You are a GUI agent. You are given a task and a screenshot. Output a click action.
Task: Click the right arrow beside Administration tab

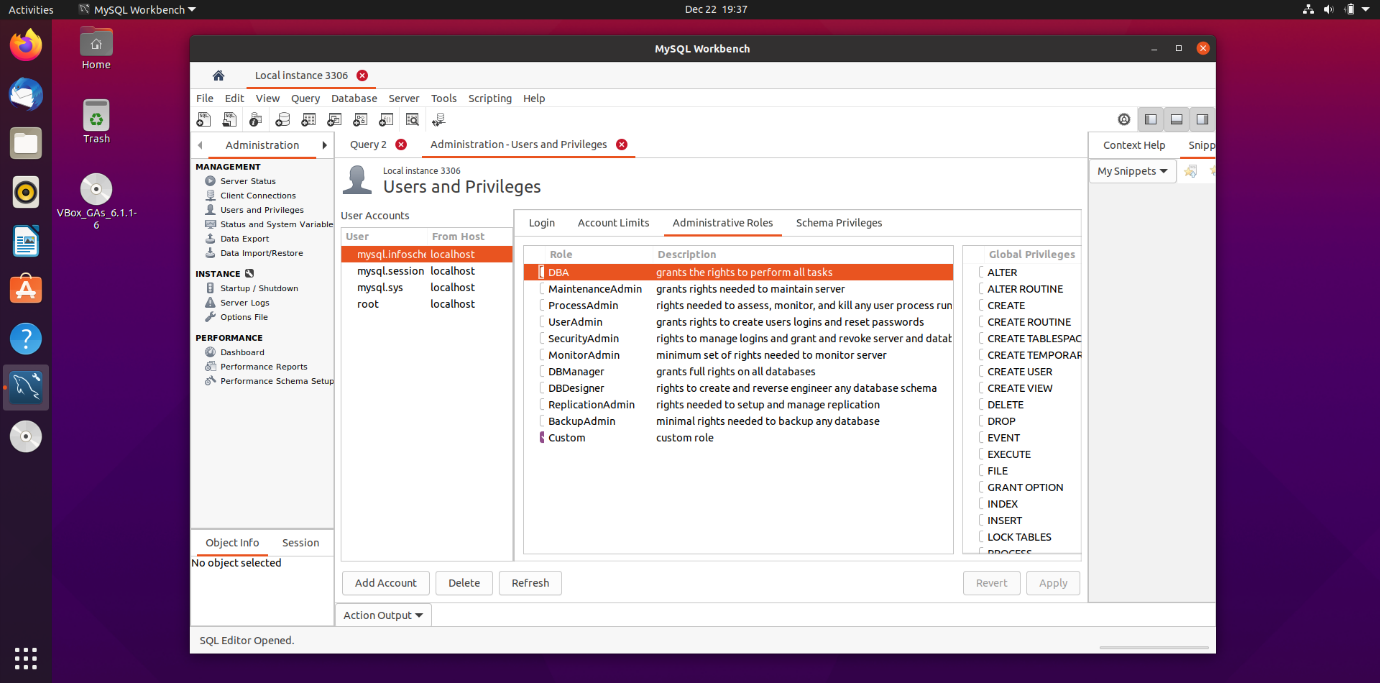point(324,145)
